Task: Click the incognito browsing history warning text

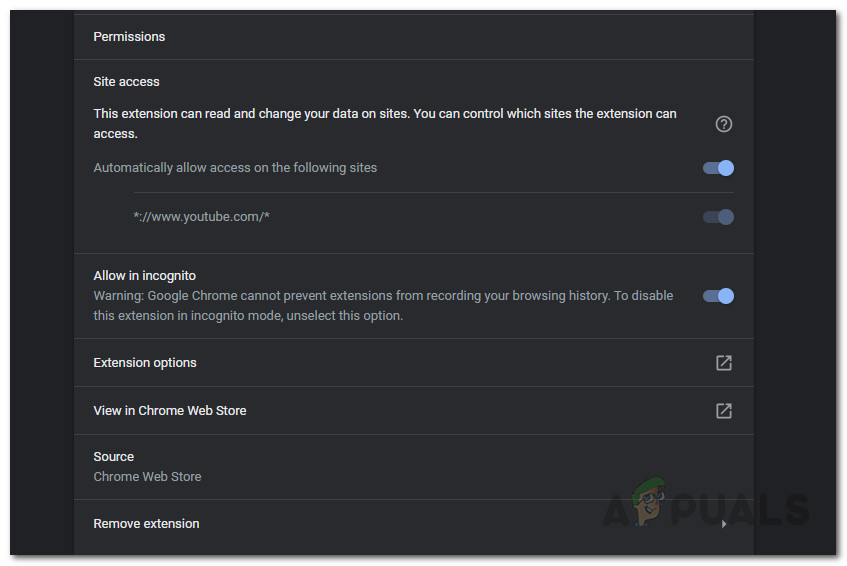Action: click(x=383, y=306)
